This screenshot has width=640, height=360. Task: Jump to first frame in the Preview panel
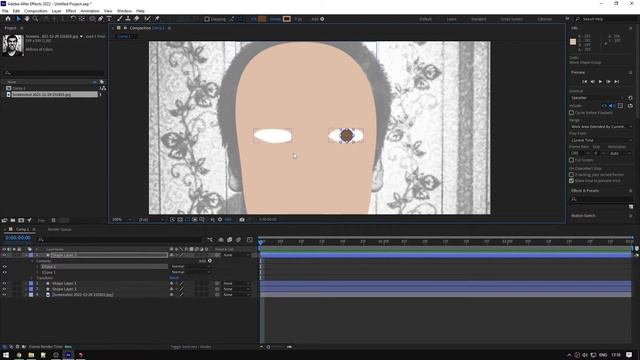[x=584, y=82]
